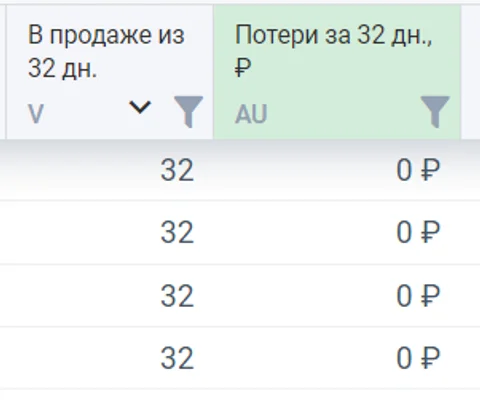Screen dimensions: 480x405
Task: Expand sort chevron in column V header
Action: click(x=140, y=107)
